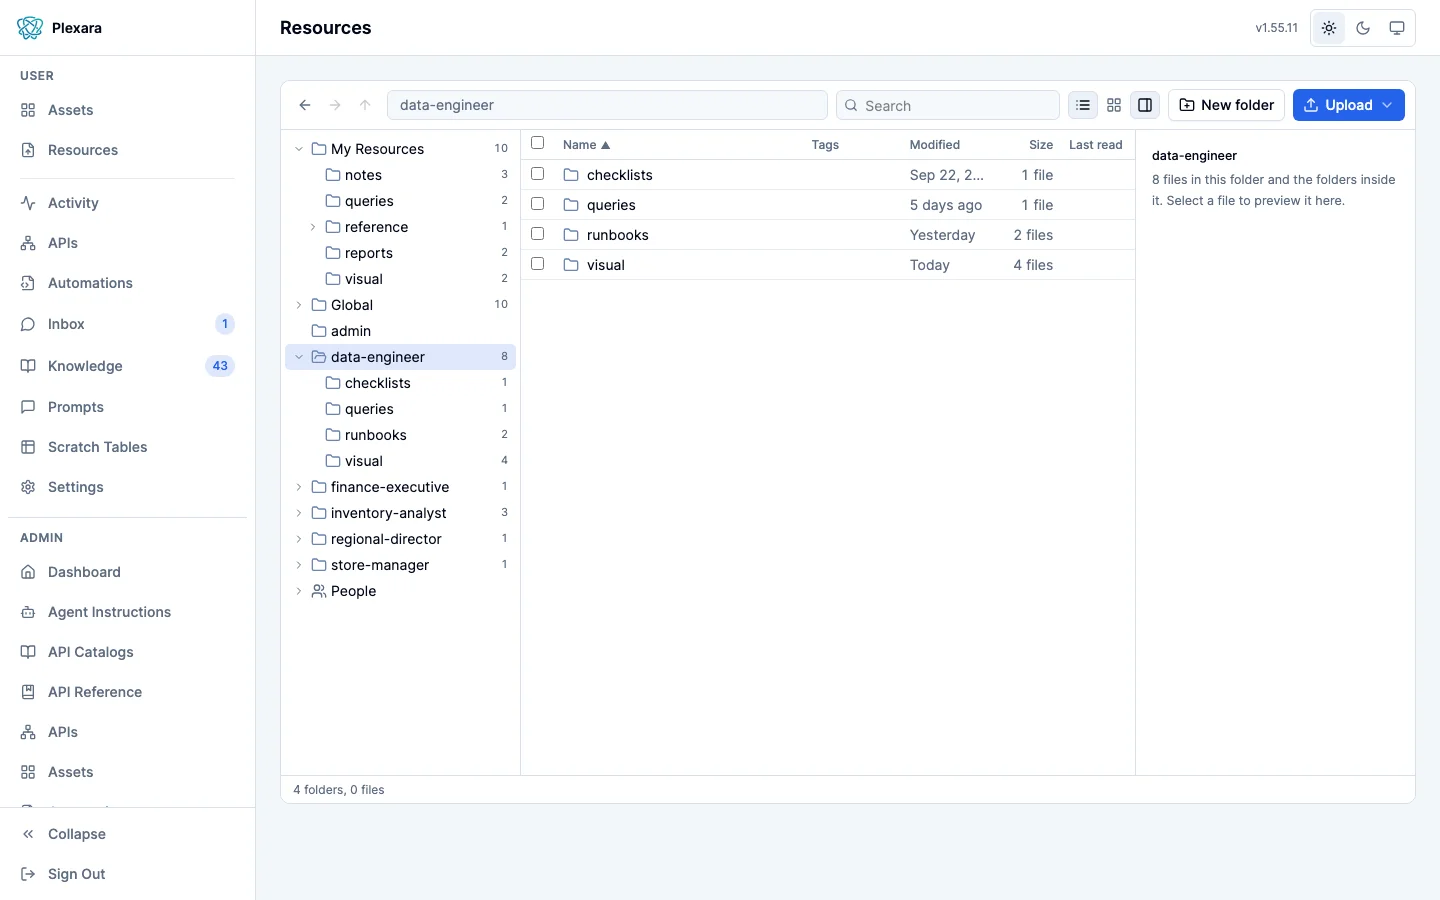Open API Reference page
Viewport: 1440px width, 900px height.
click(x=127, y=692)
